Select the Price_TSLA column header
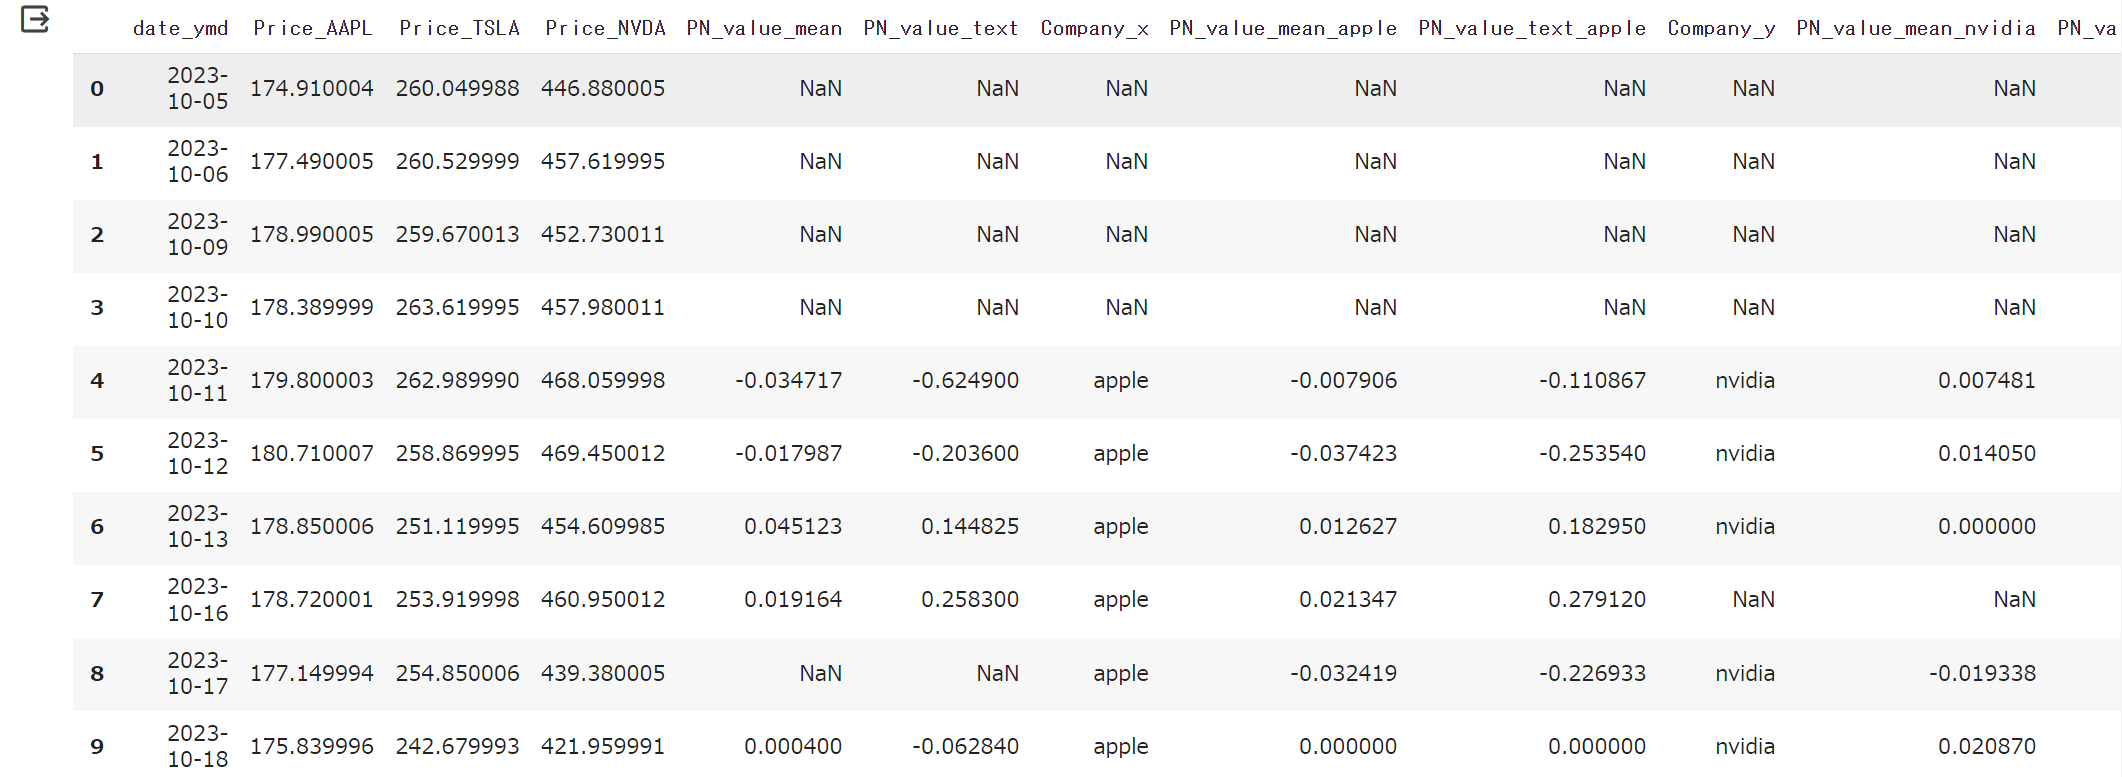 (x=459, y=29)
